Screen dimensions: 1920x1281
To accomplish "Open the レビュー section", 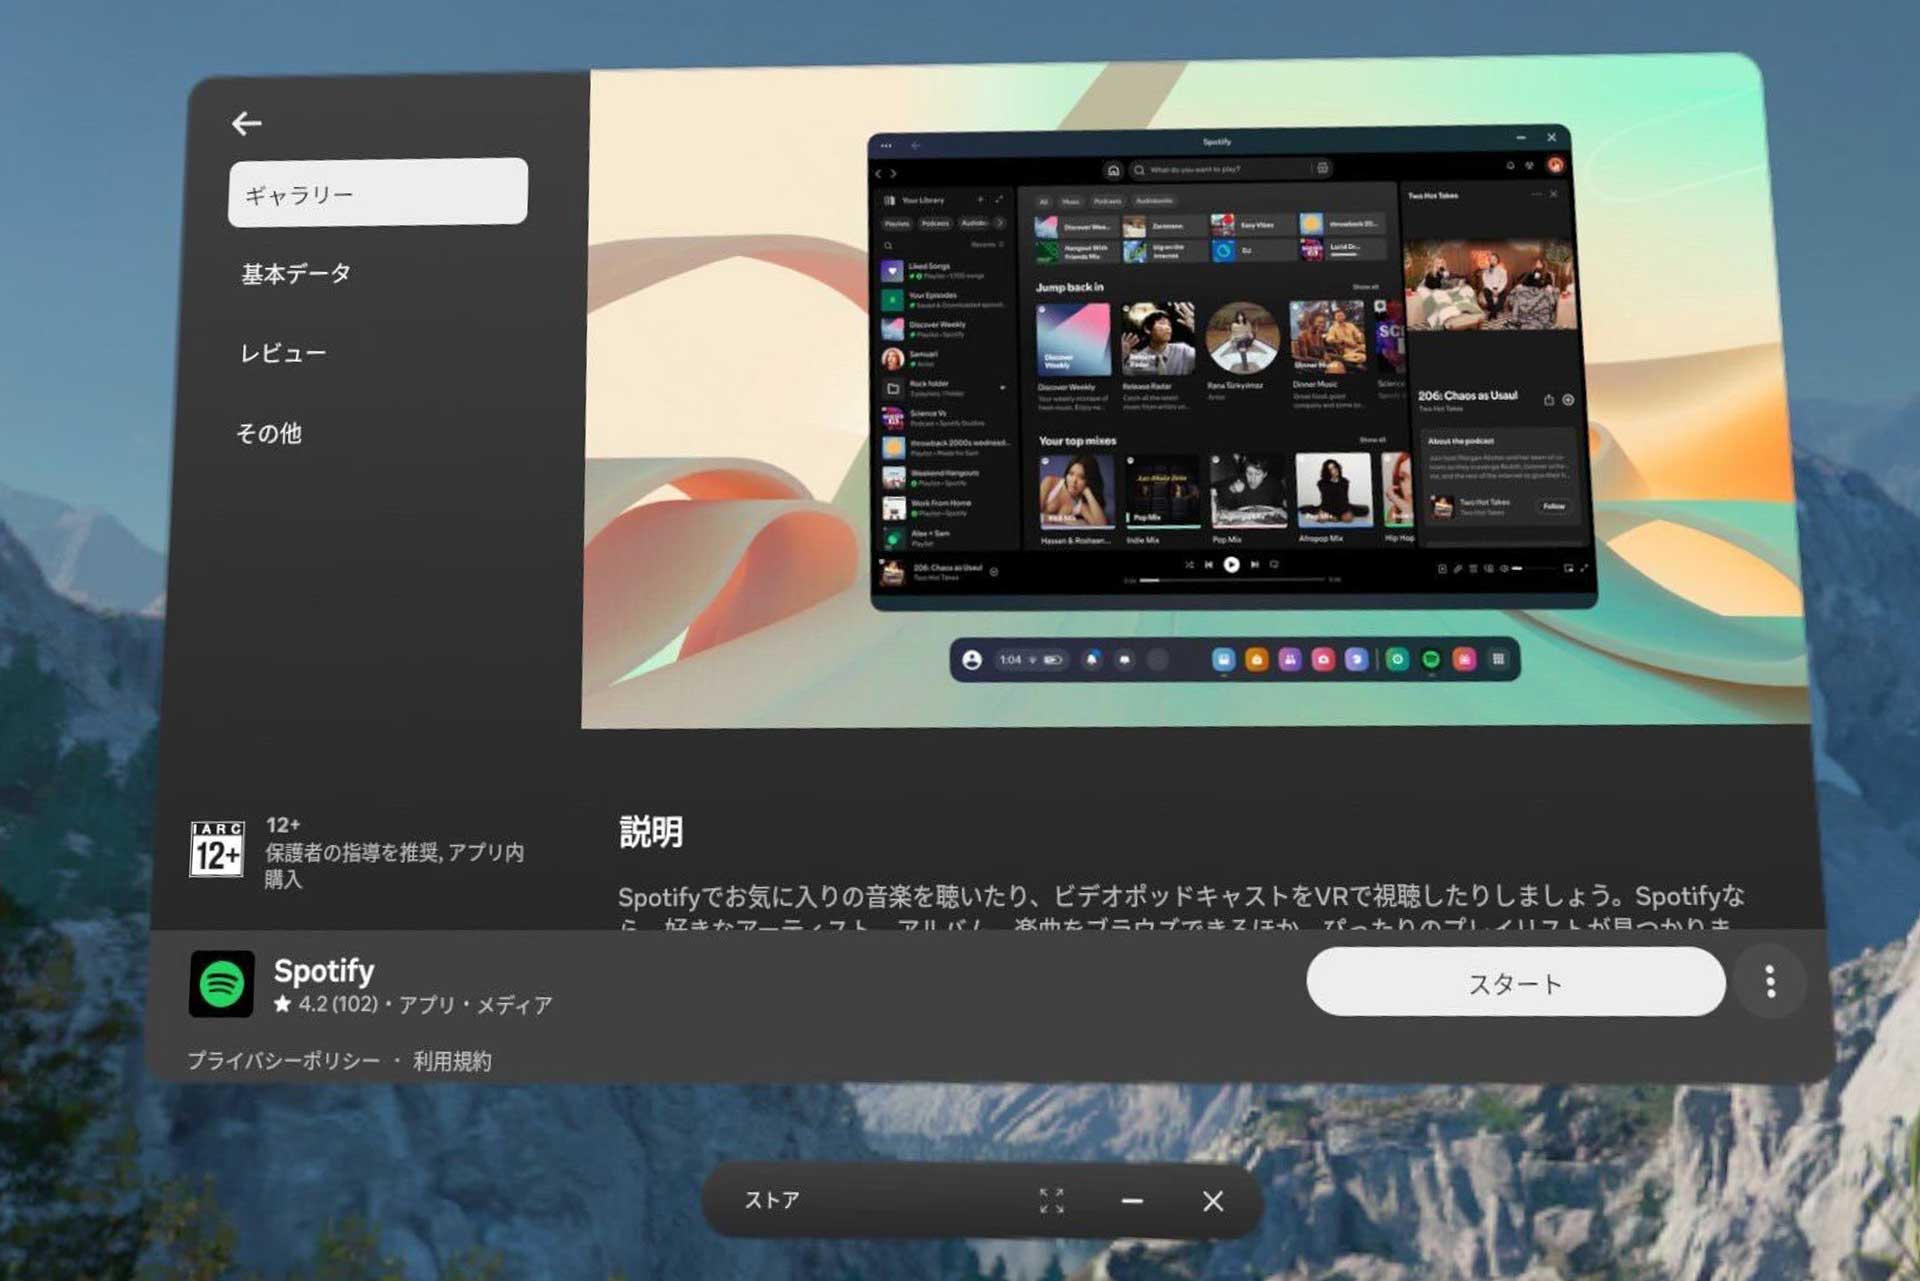I will pyautogui.click(x=283, y=353).
